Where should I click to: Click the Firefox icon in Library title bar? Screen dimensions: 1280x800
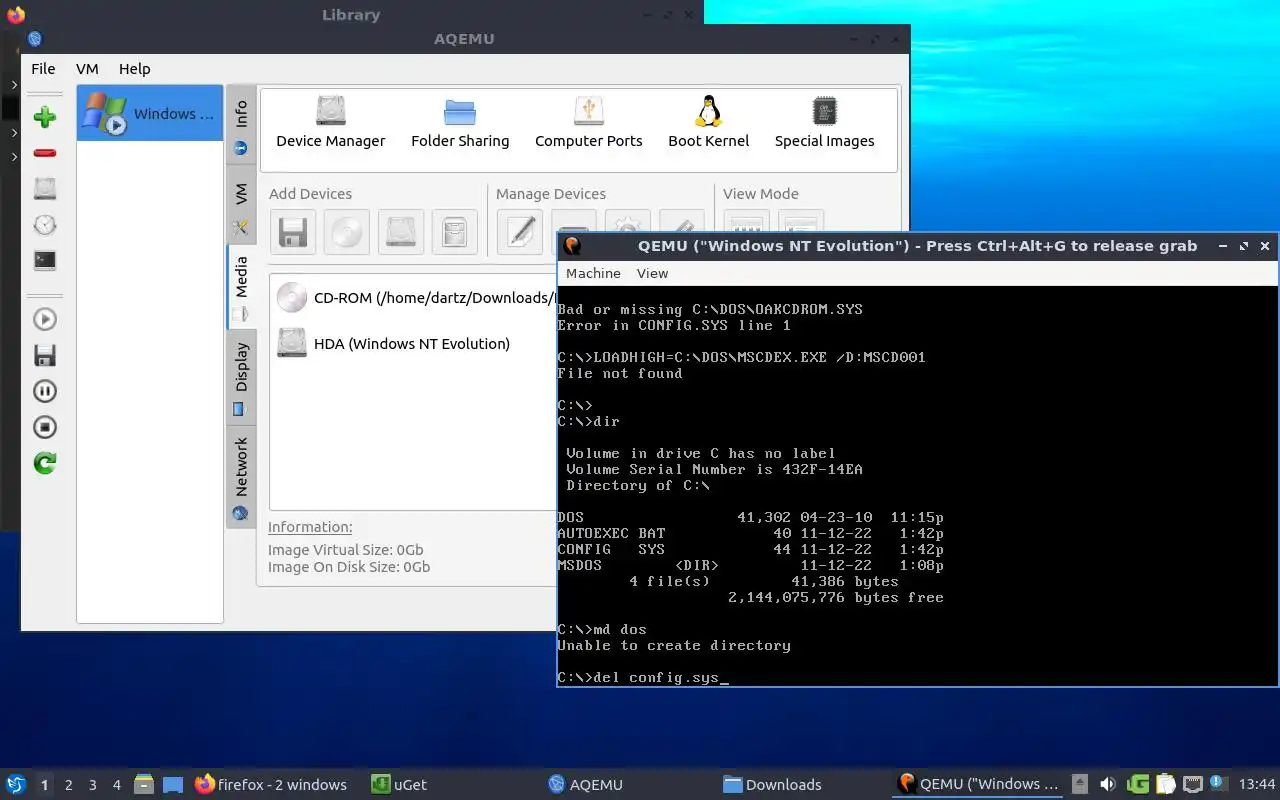(15, 15)
